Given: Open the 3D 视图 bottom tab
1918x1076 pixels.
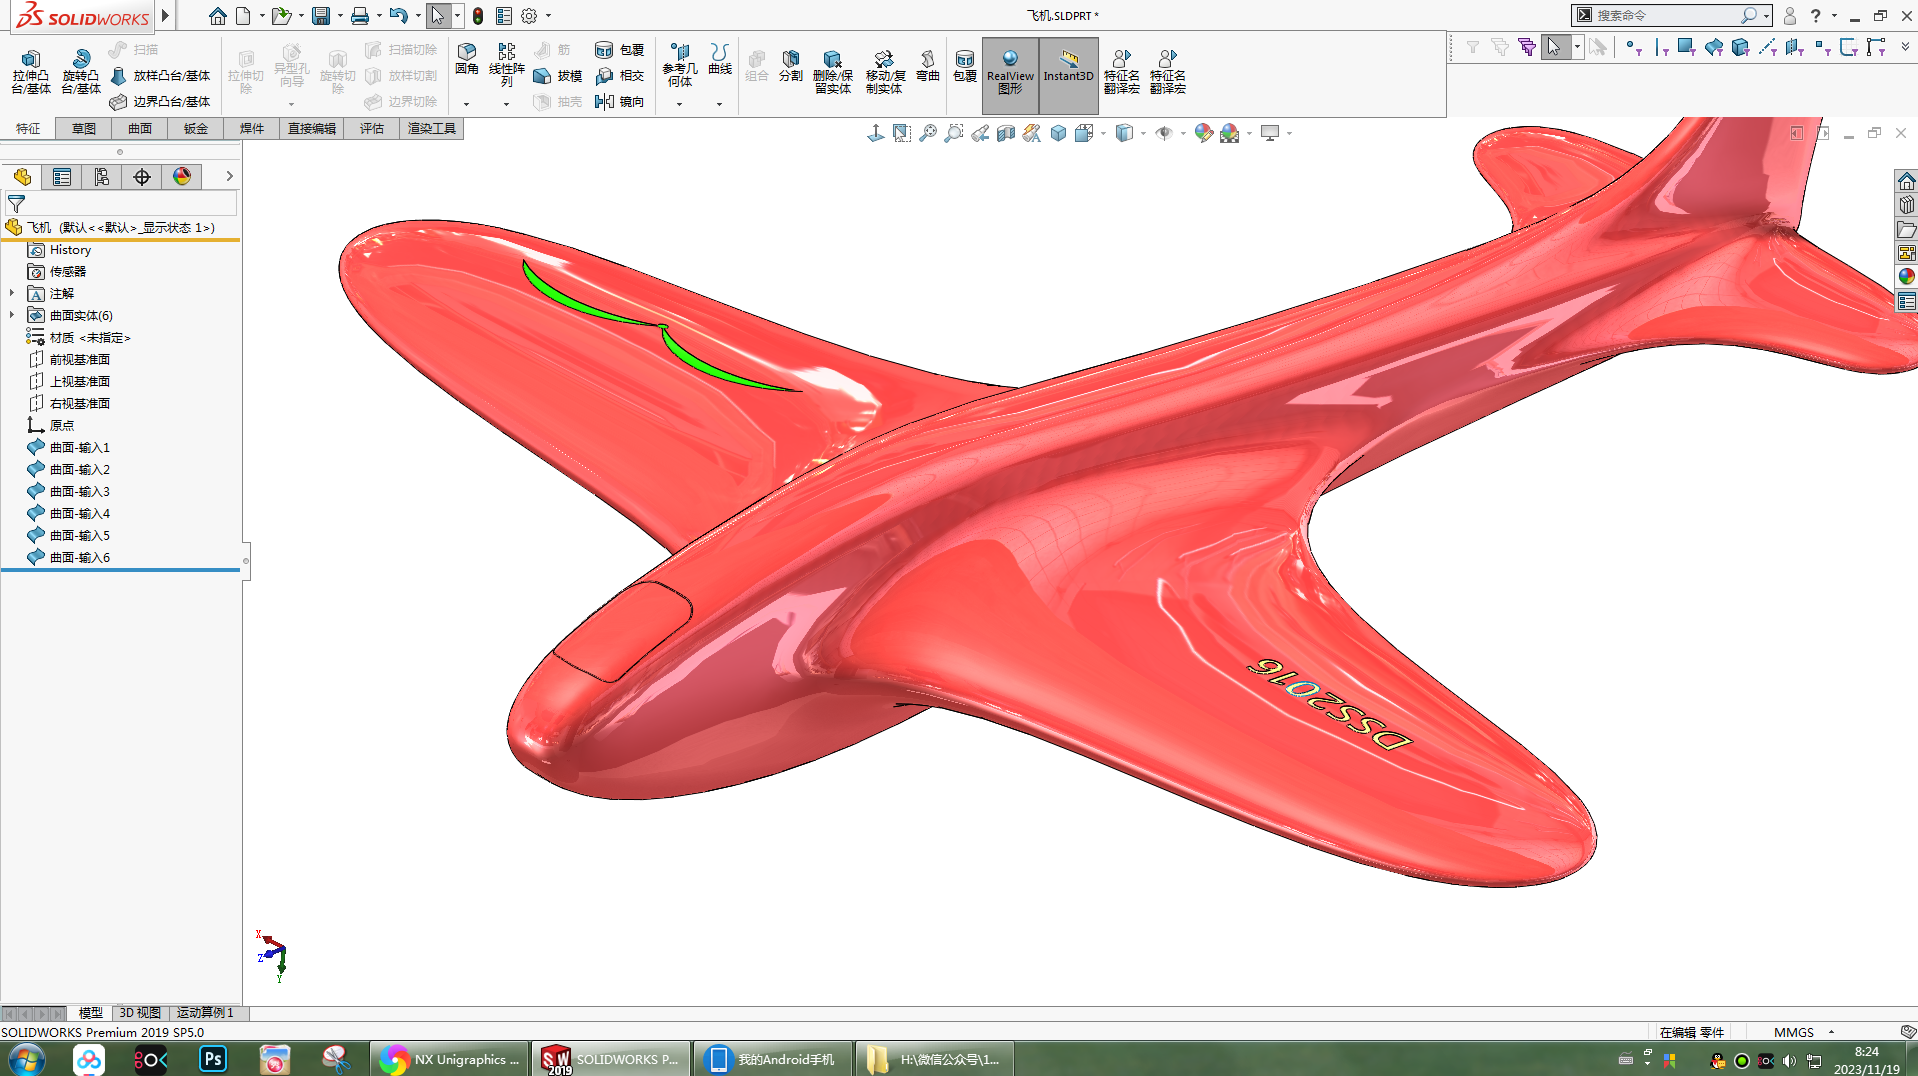Looking at the screenshot, I should pos(140,1013).
